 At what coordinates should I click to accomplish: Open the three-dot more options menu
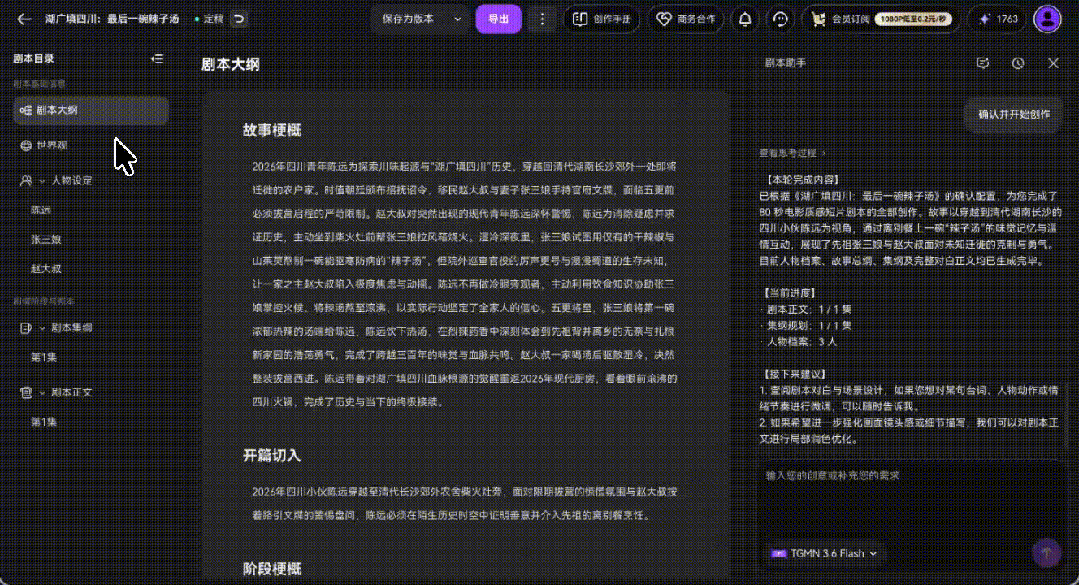[542, 19]
